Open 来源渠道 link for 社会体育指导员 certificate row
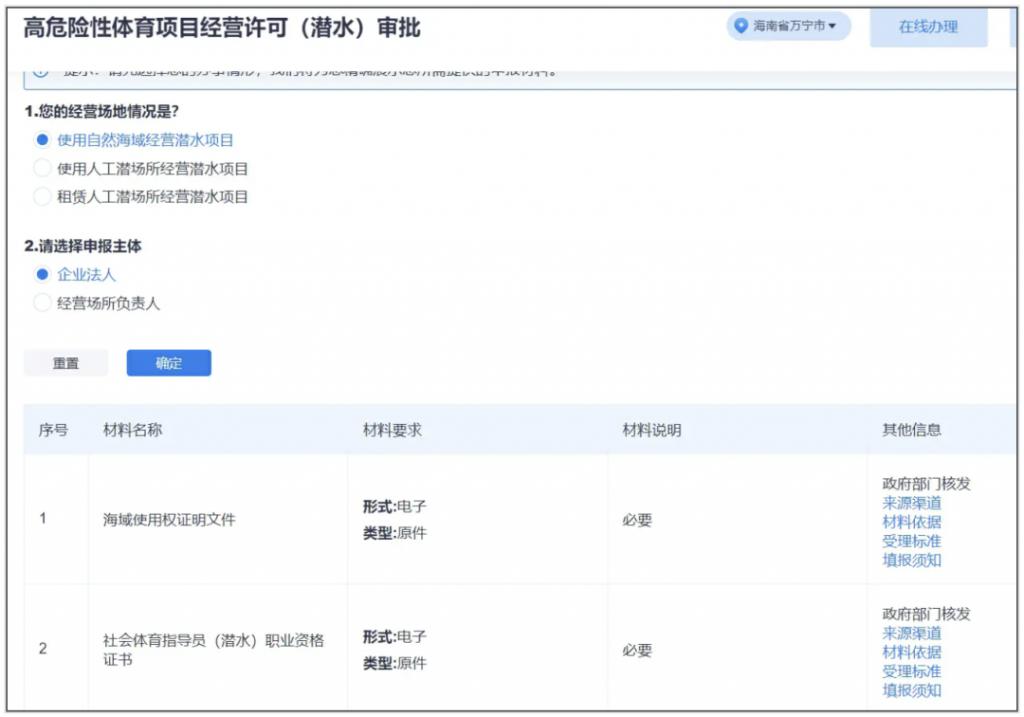Image resolution: width=1024 pixels, height=717 pixels. pyautogui.click(x=911, y=633)
